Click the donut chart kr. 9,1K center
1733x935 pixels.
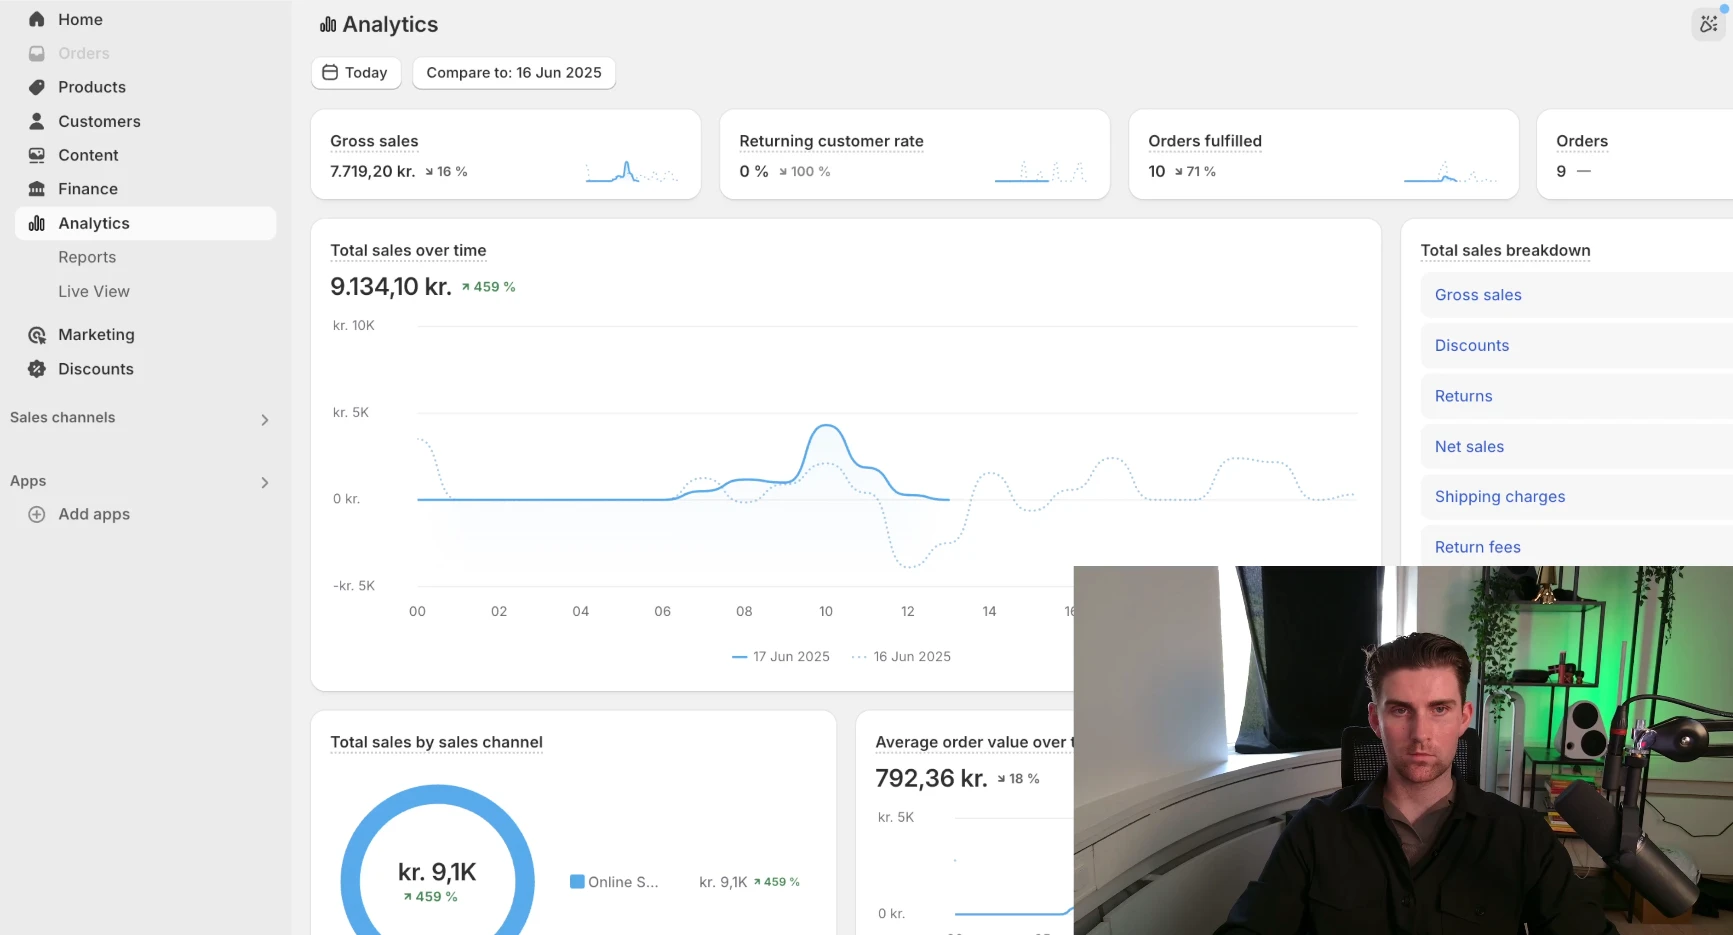tap(437, 872)
